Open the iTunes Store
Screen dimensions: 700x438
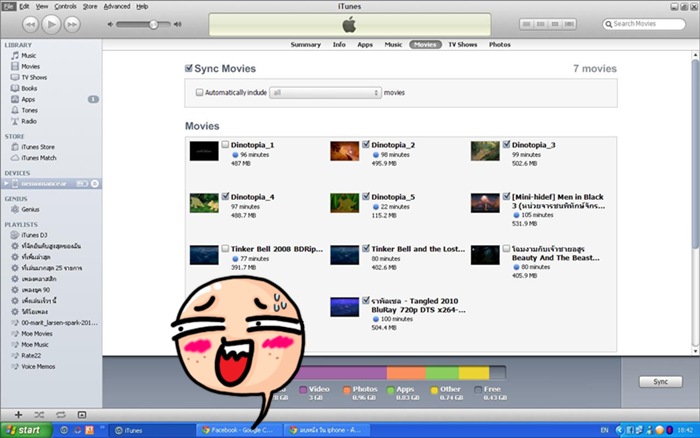(x=38, y=147)
